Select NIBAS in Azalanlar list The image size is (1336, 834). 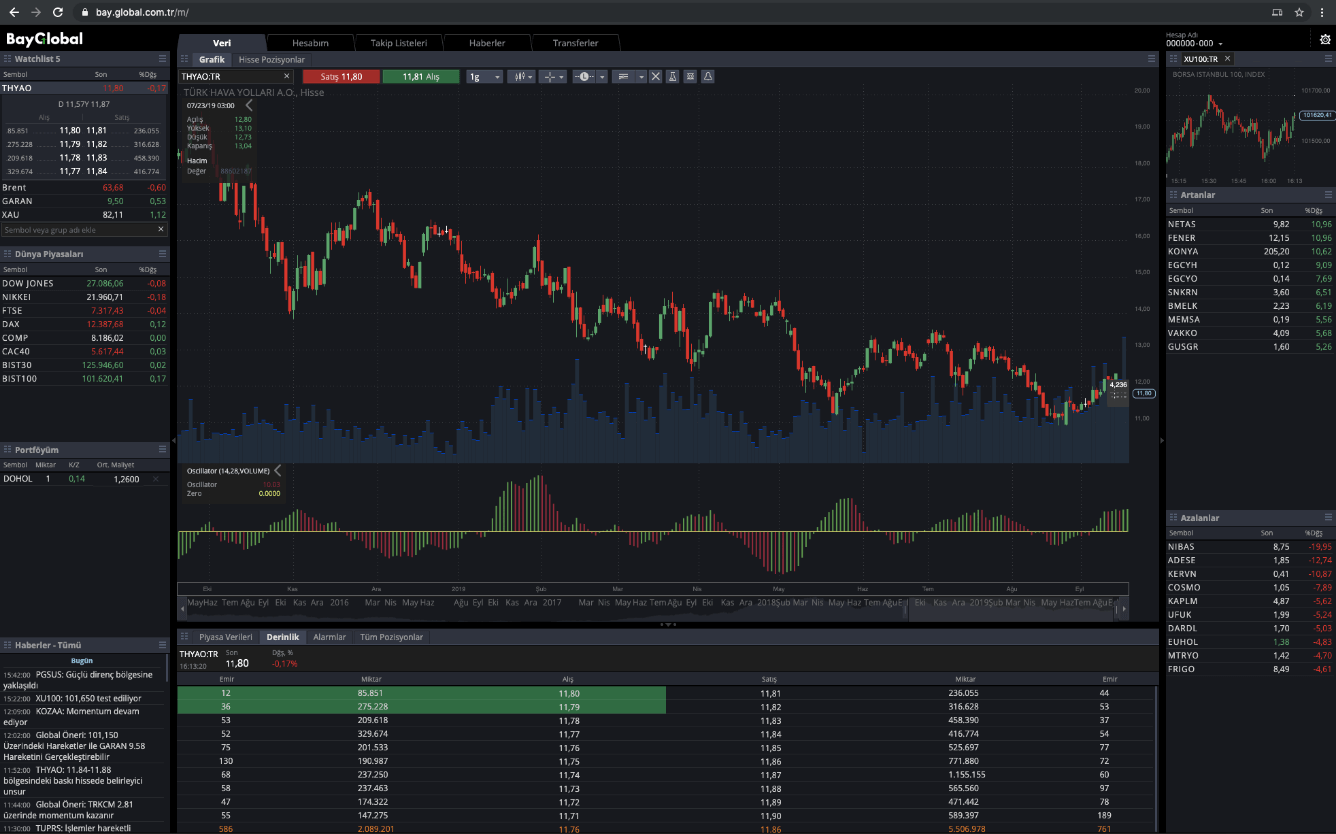pyautogui.click(x=1250, y=547)
